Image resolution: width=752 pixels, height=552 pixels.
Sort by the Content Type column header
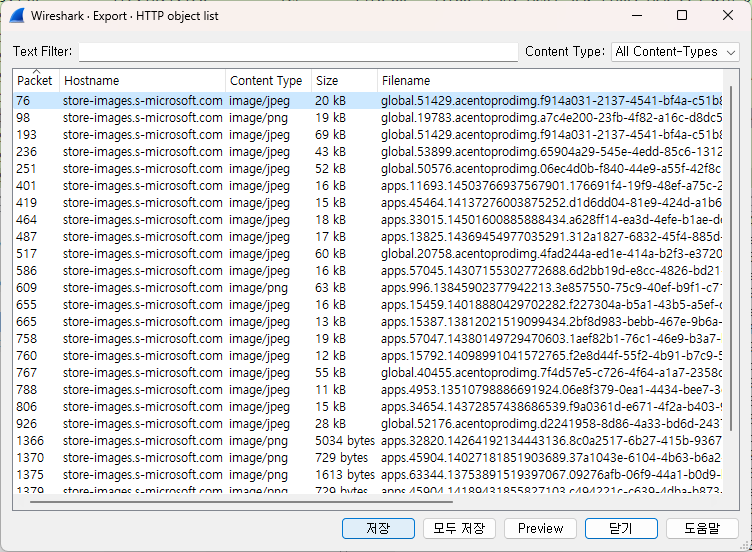click(x=268, y=81)
